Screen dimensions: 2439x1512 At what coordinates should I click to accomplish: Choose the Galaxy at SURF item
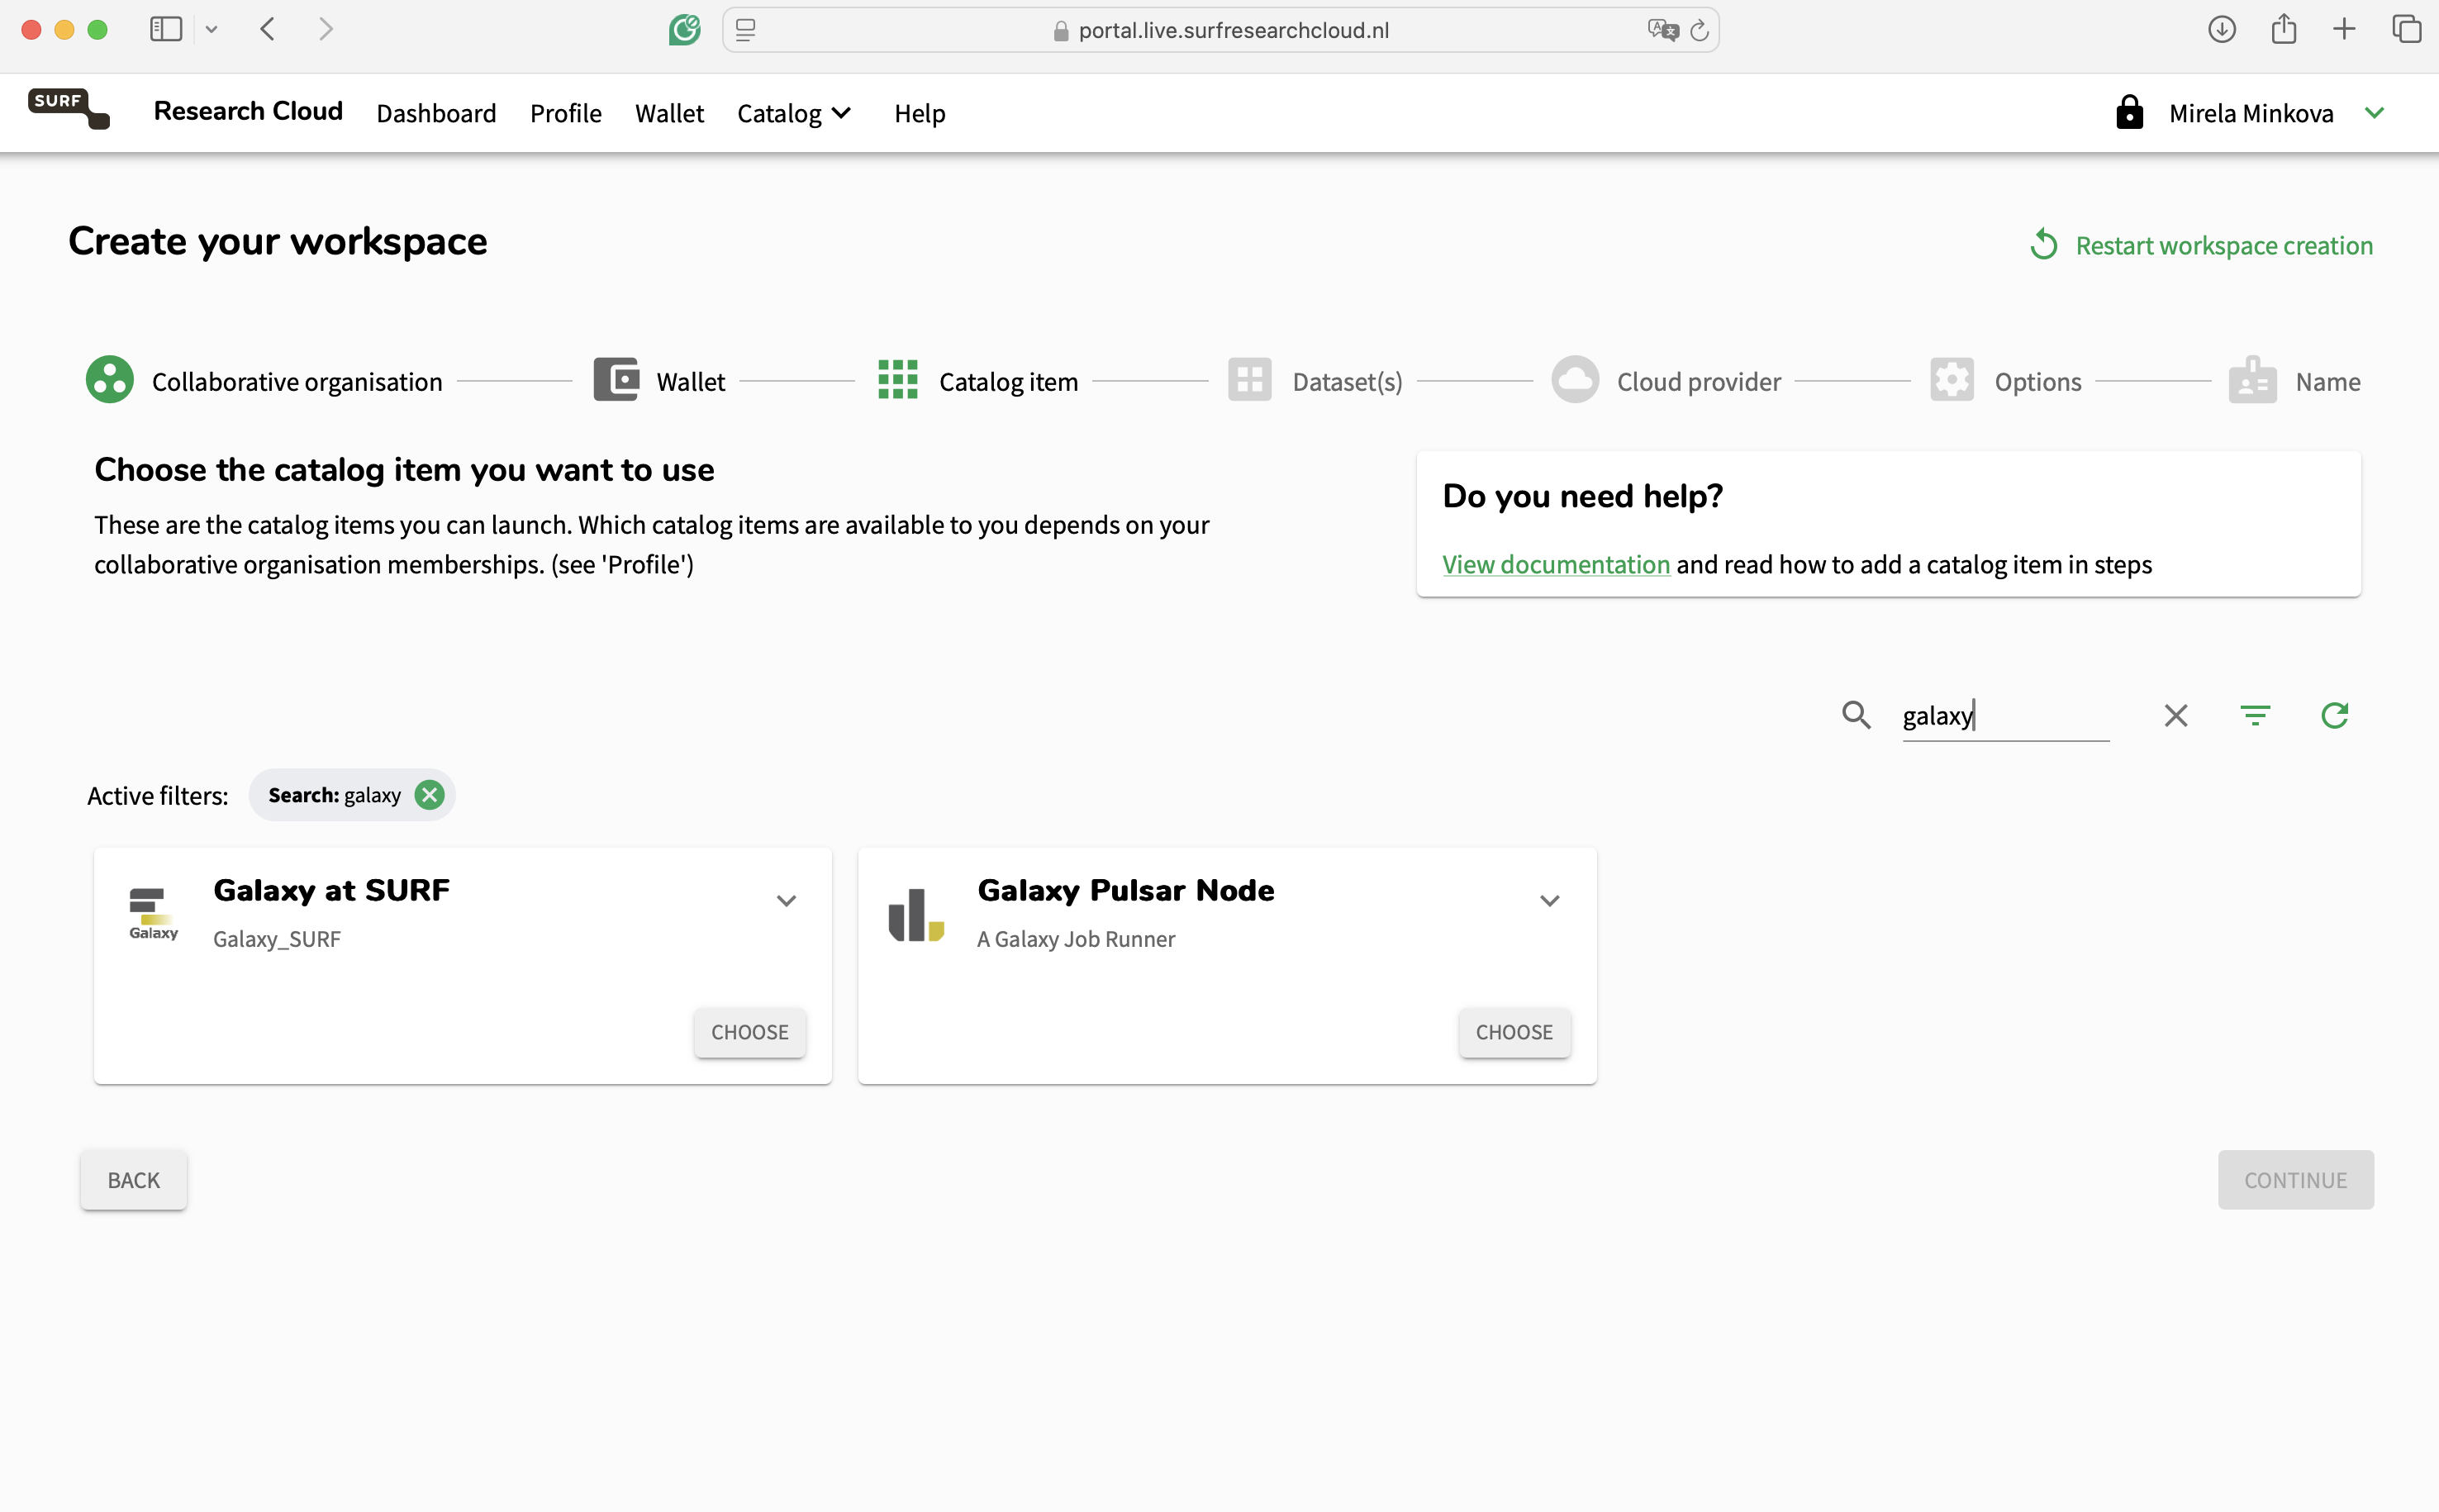click(750, 1032)
